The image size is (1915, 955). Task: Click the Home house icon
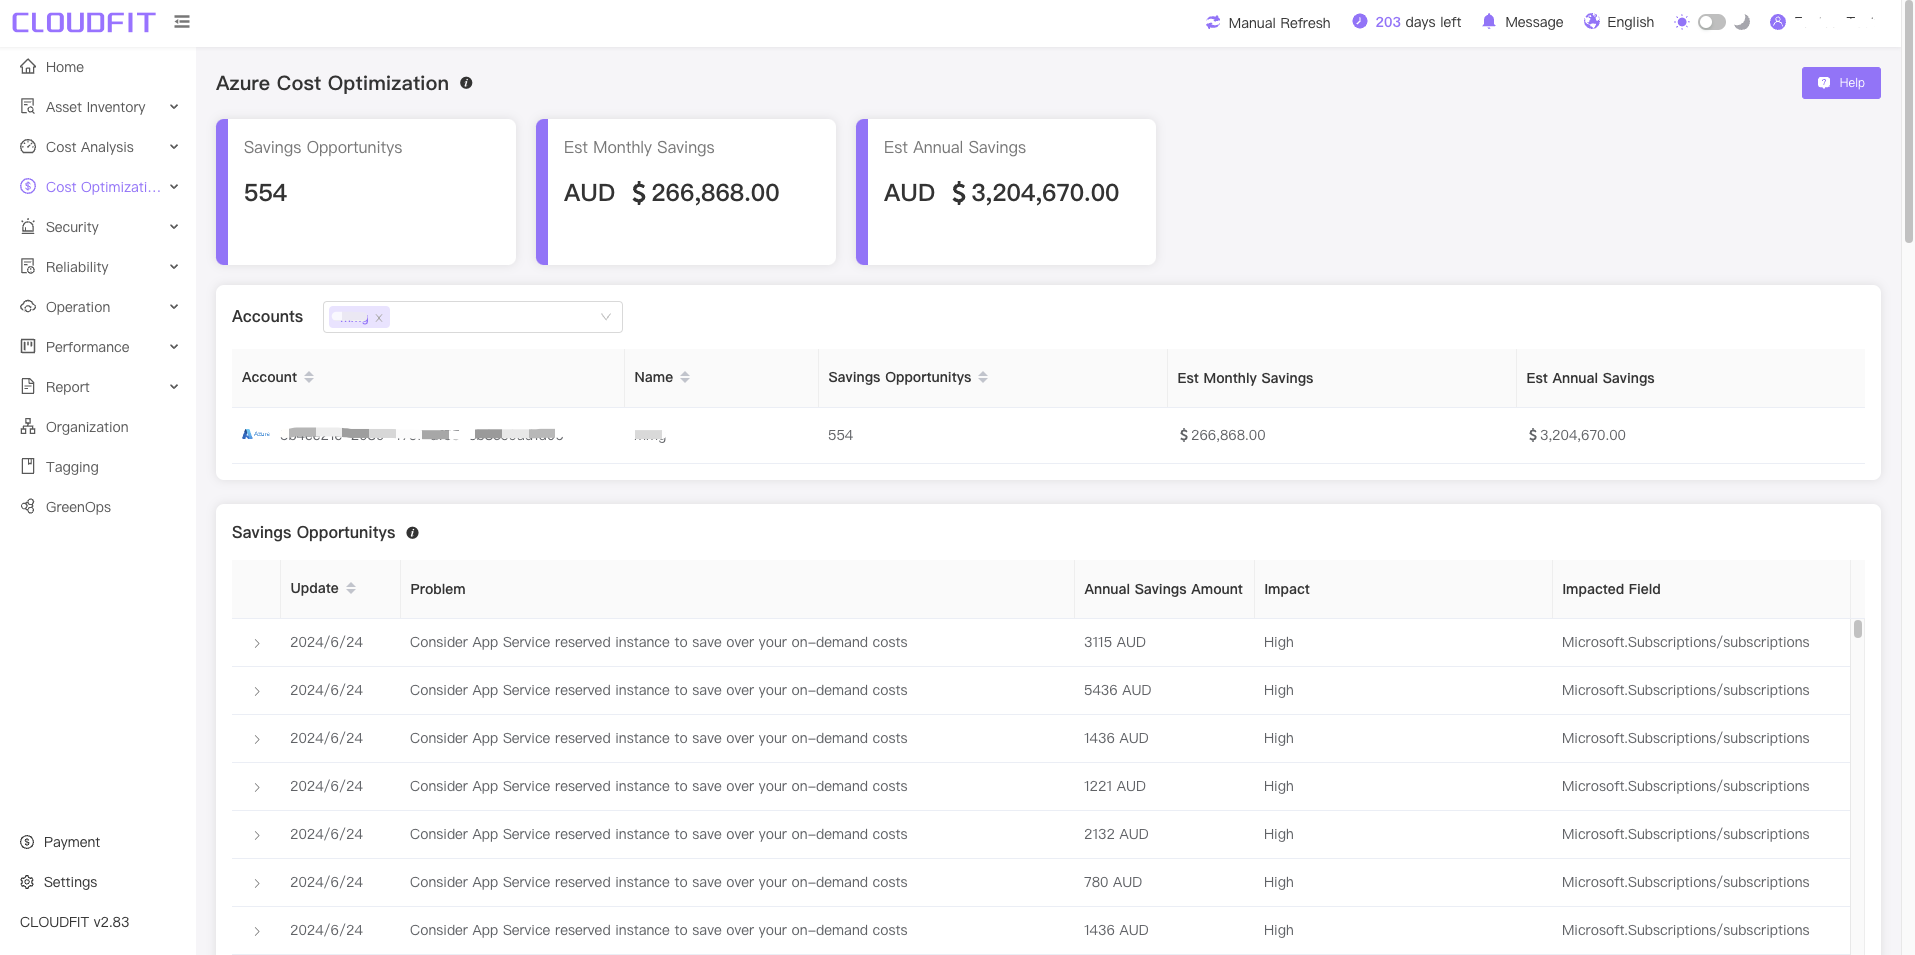(28, 67)
